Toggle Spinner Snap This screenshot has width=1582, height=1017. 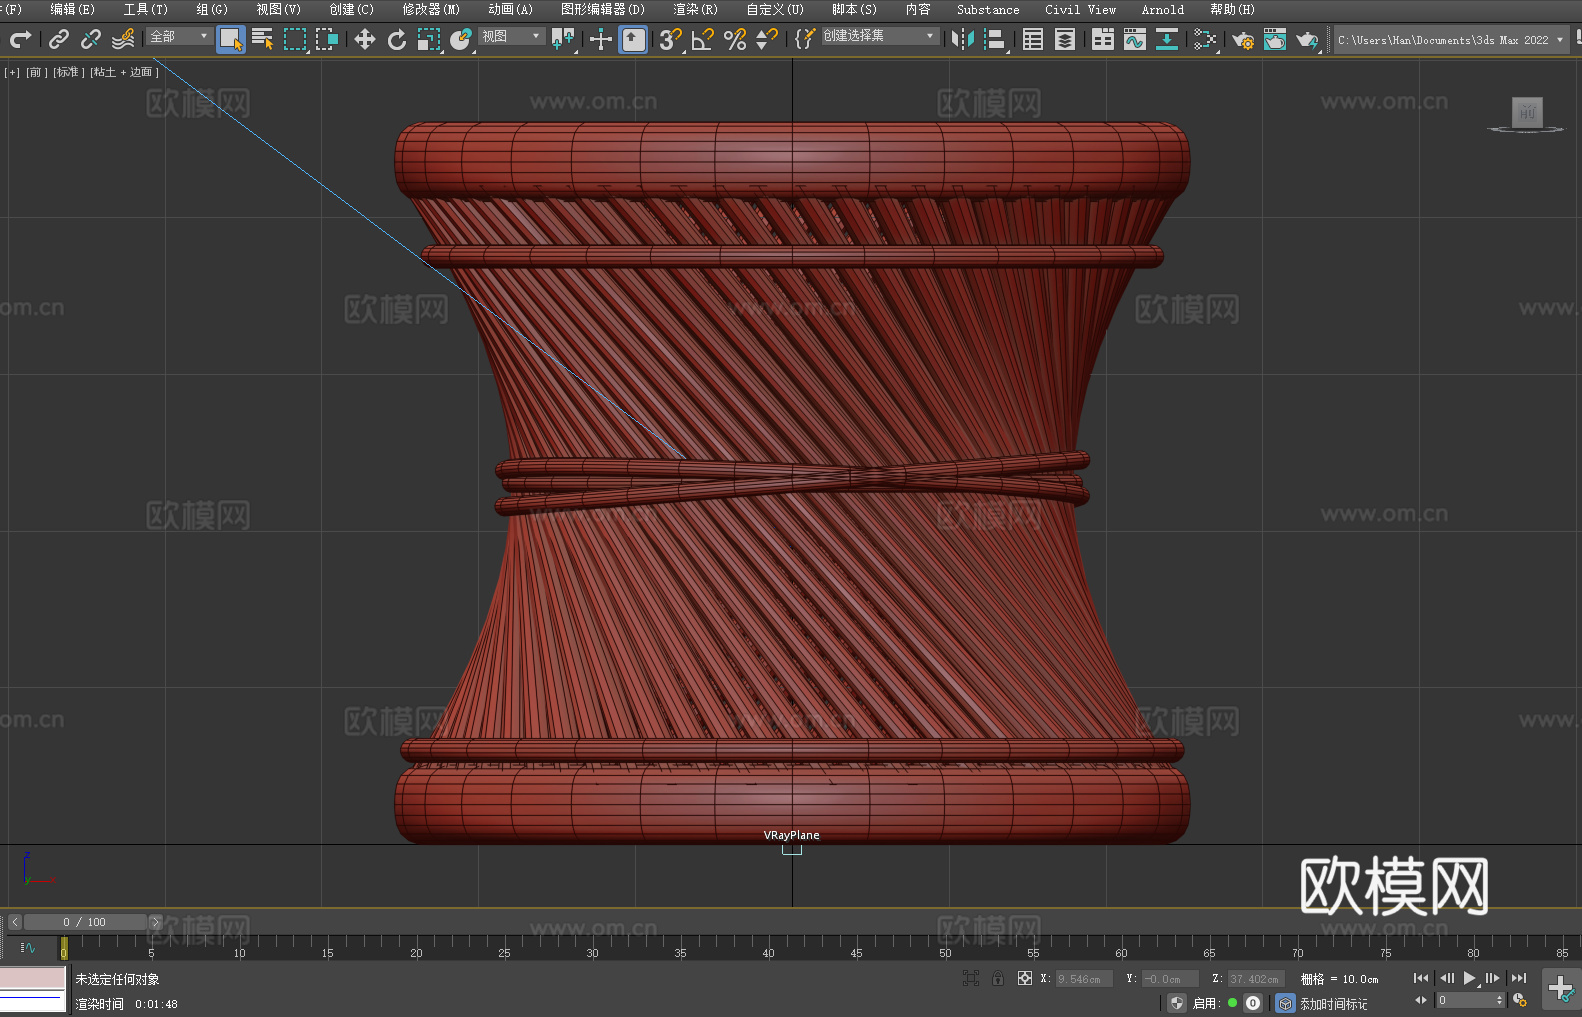click(x=767, y=39)
